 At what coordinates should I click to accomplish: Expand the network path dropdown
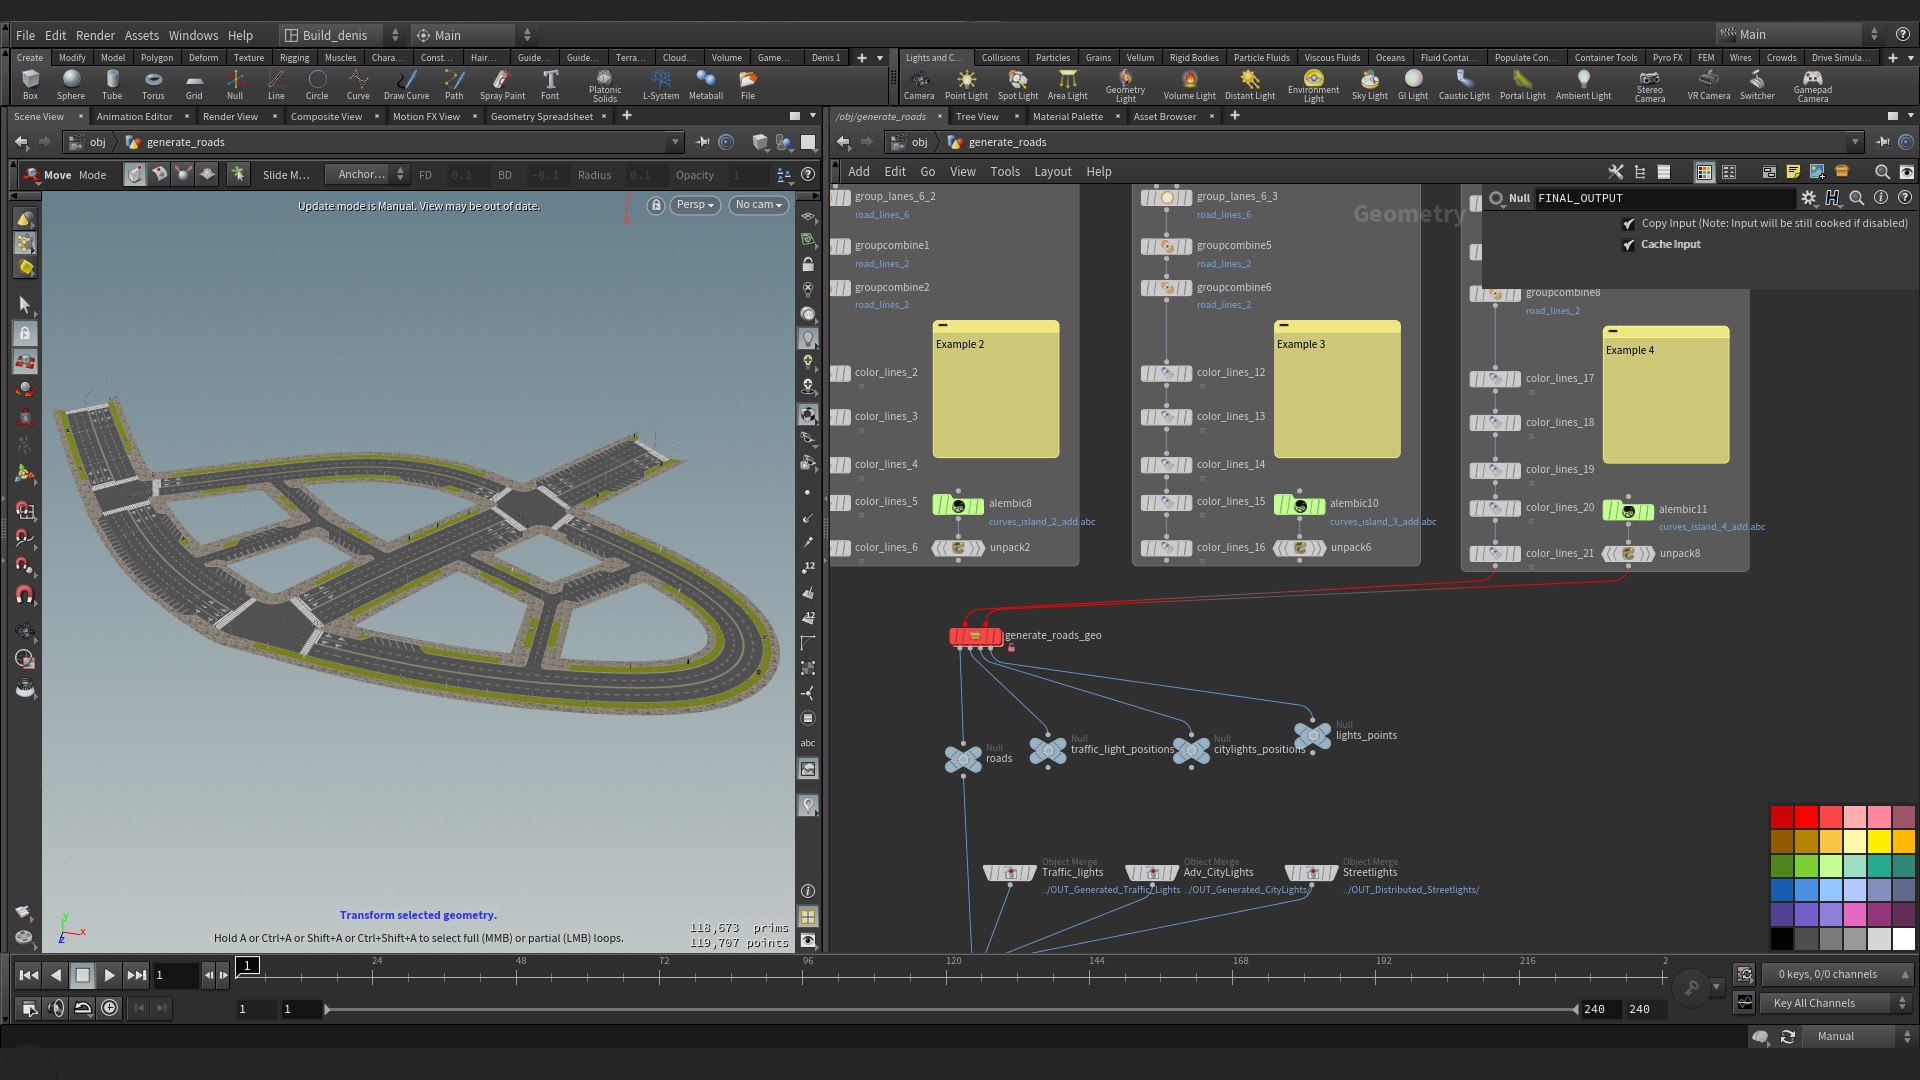[x=1855, y=142]
